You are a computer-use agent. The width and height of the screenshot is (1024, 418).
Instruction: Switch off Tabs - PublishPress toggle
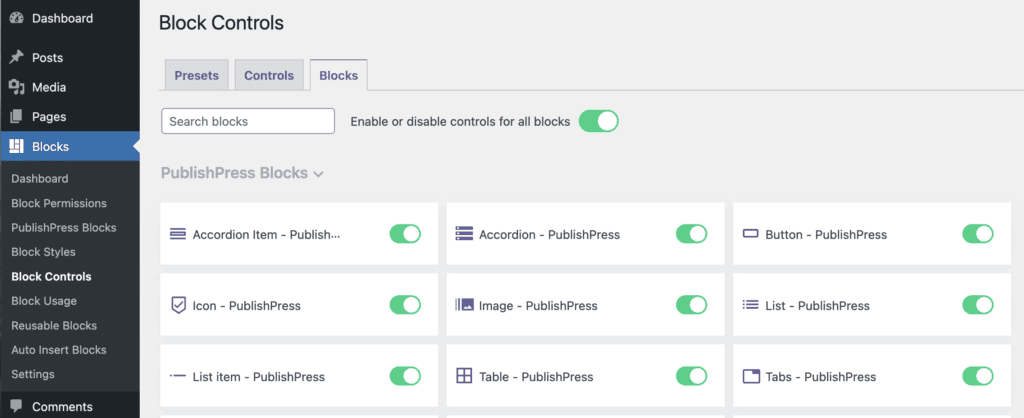pos(978,376)
